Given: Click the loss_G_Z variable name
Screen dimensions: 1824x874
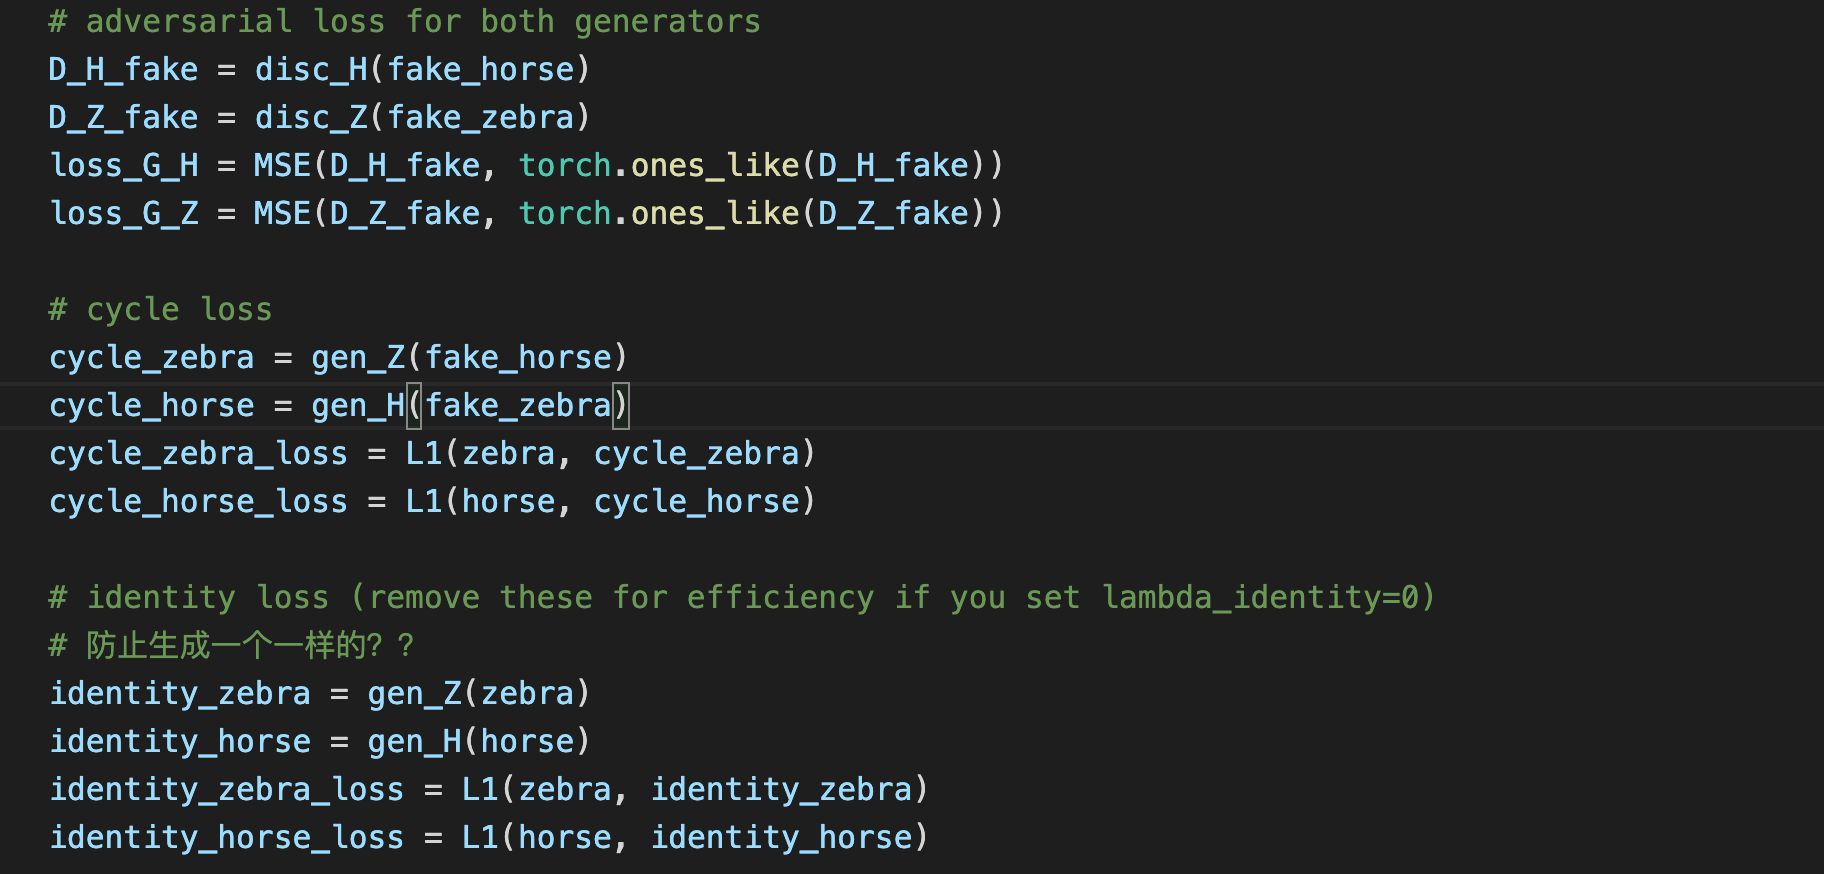Looking at the screenshot, I should click(124, 213).
